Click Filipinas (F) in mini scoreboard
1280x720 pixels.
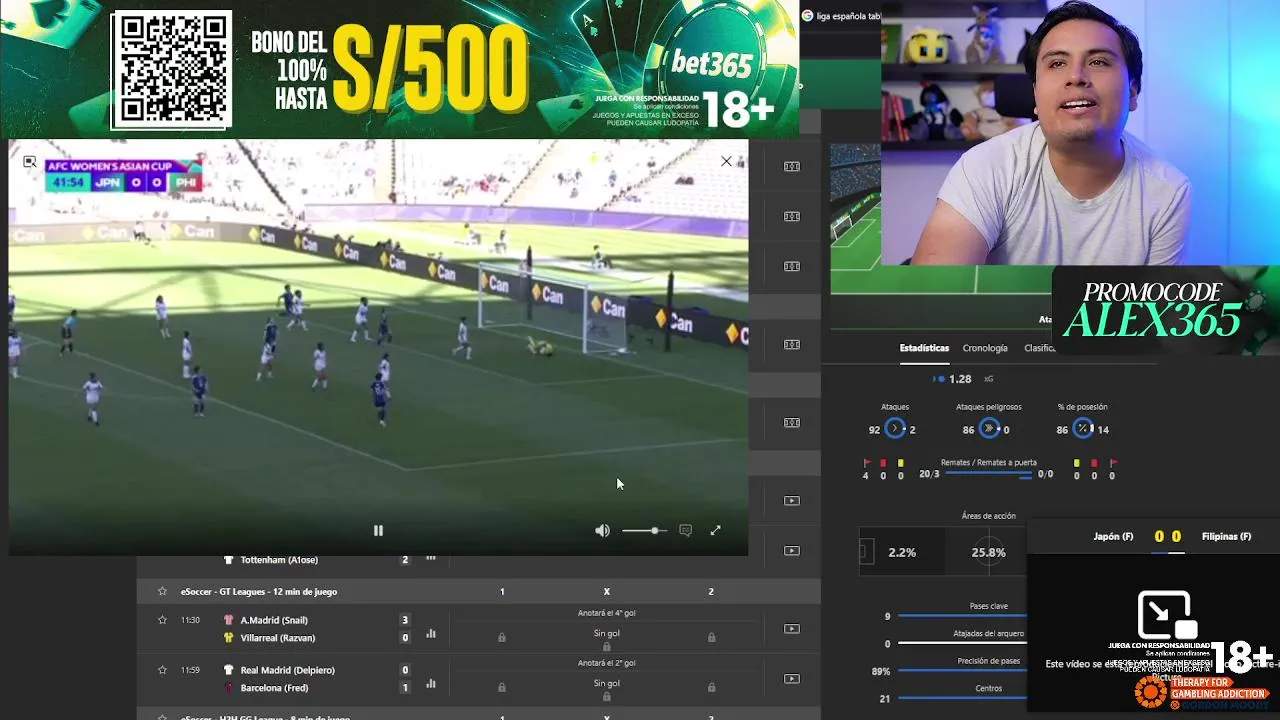pos(1226,537)
